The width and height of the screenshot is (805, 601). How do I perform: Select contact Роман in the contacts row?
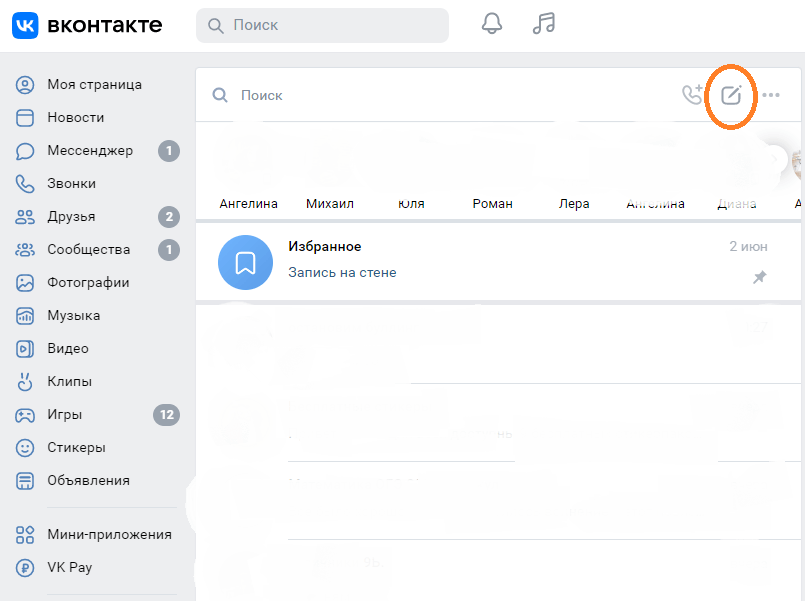pyautogui.click(x=492, y=203)
